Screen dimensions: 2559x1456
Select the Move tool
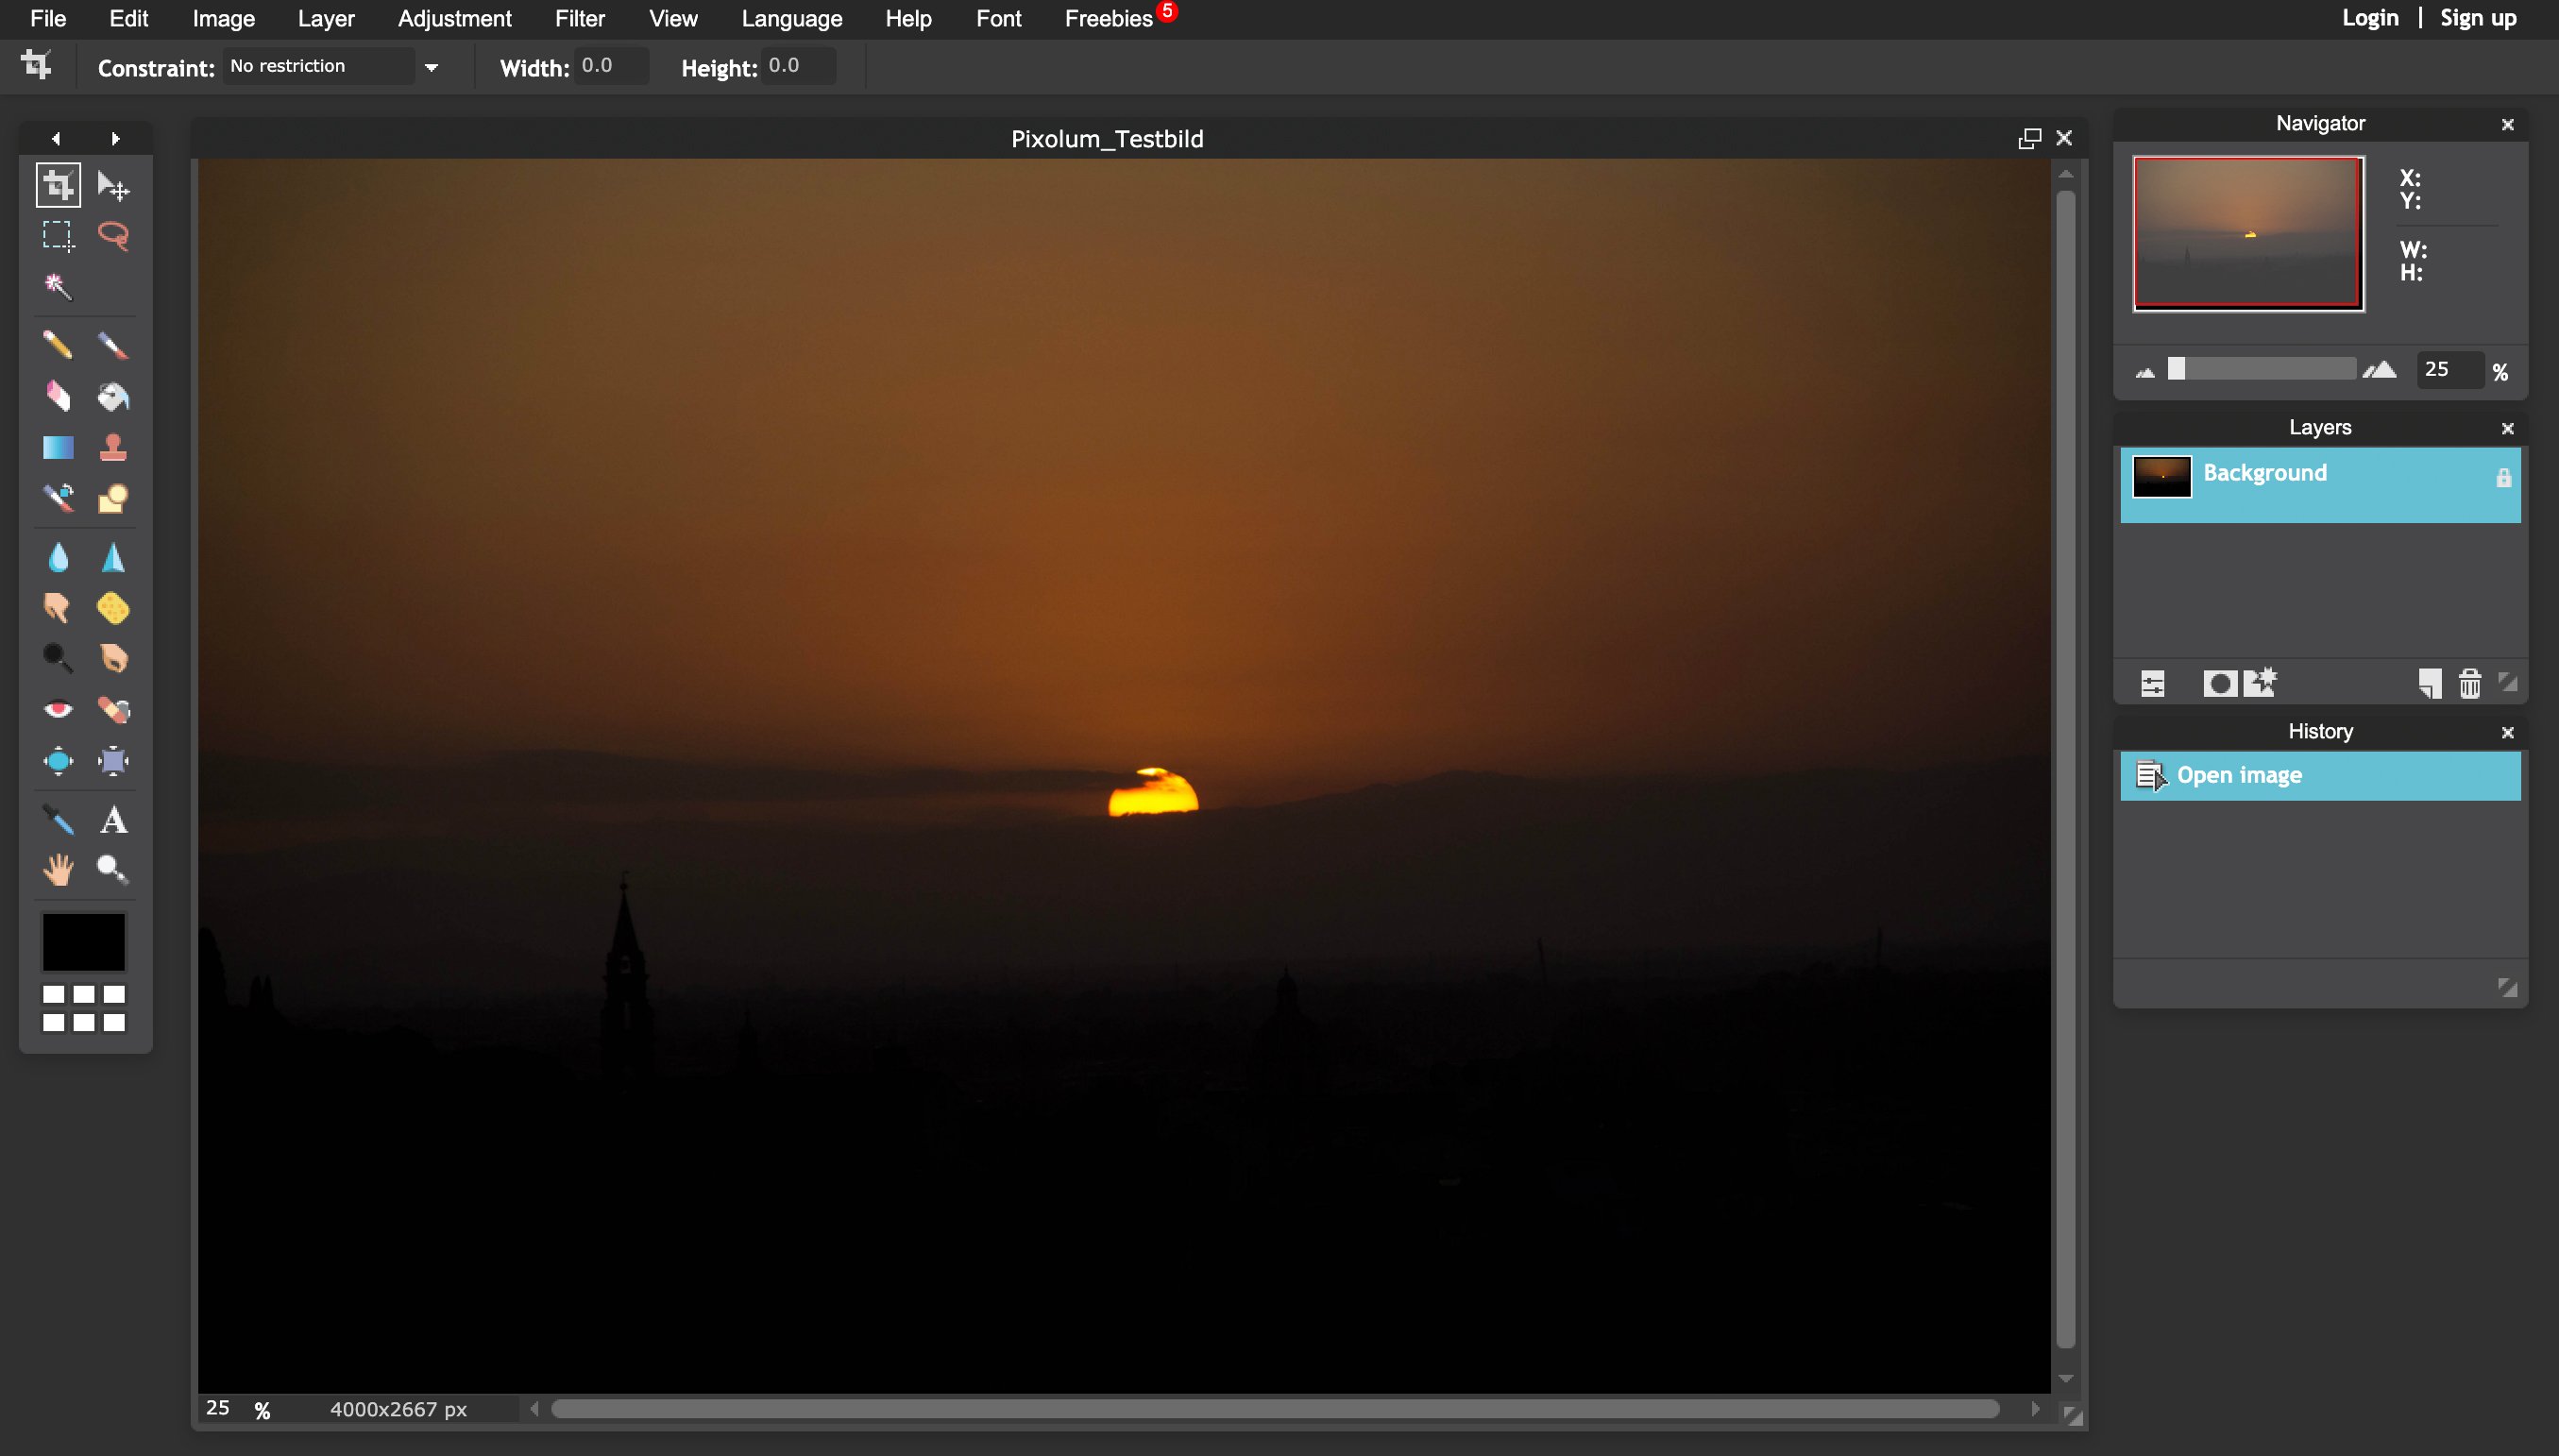[110, 183]
